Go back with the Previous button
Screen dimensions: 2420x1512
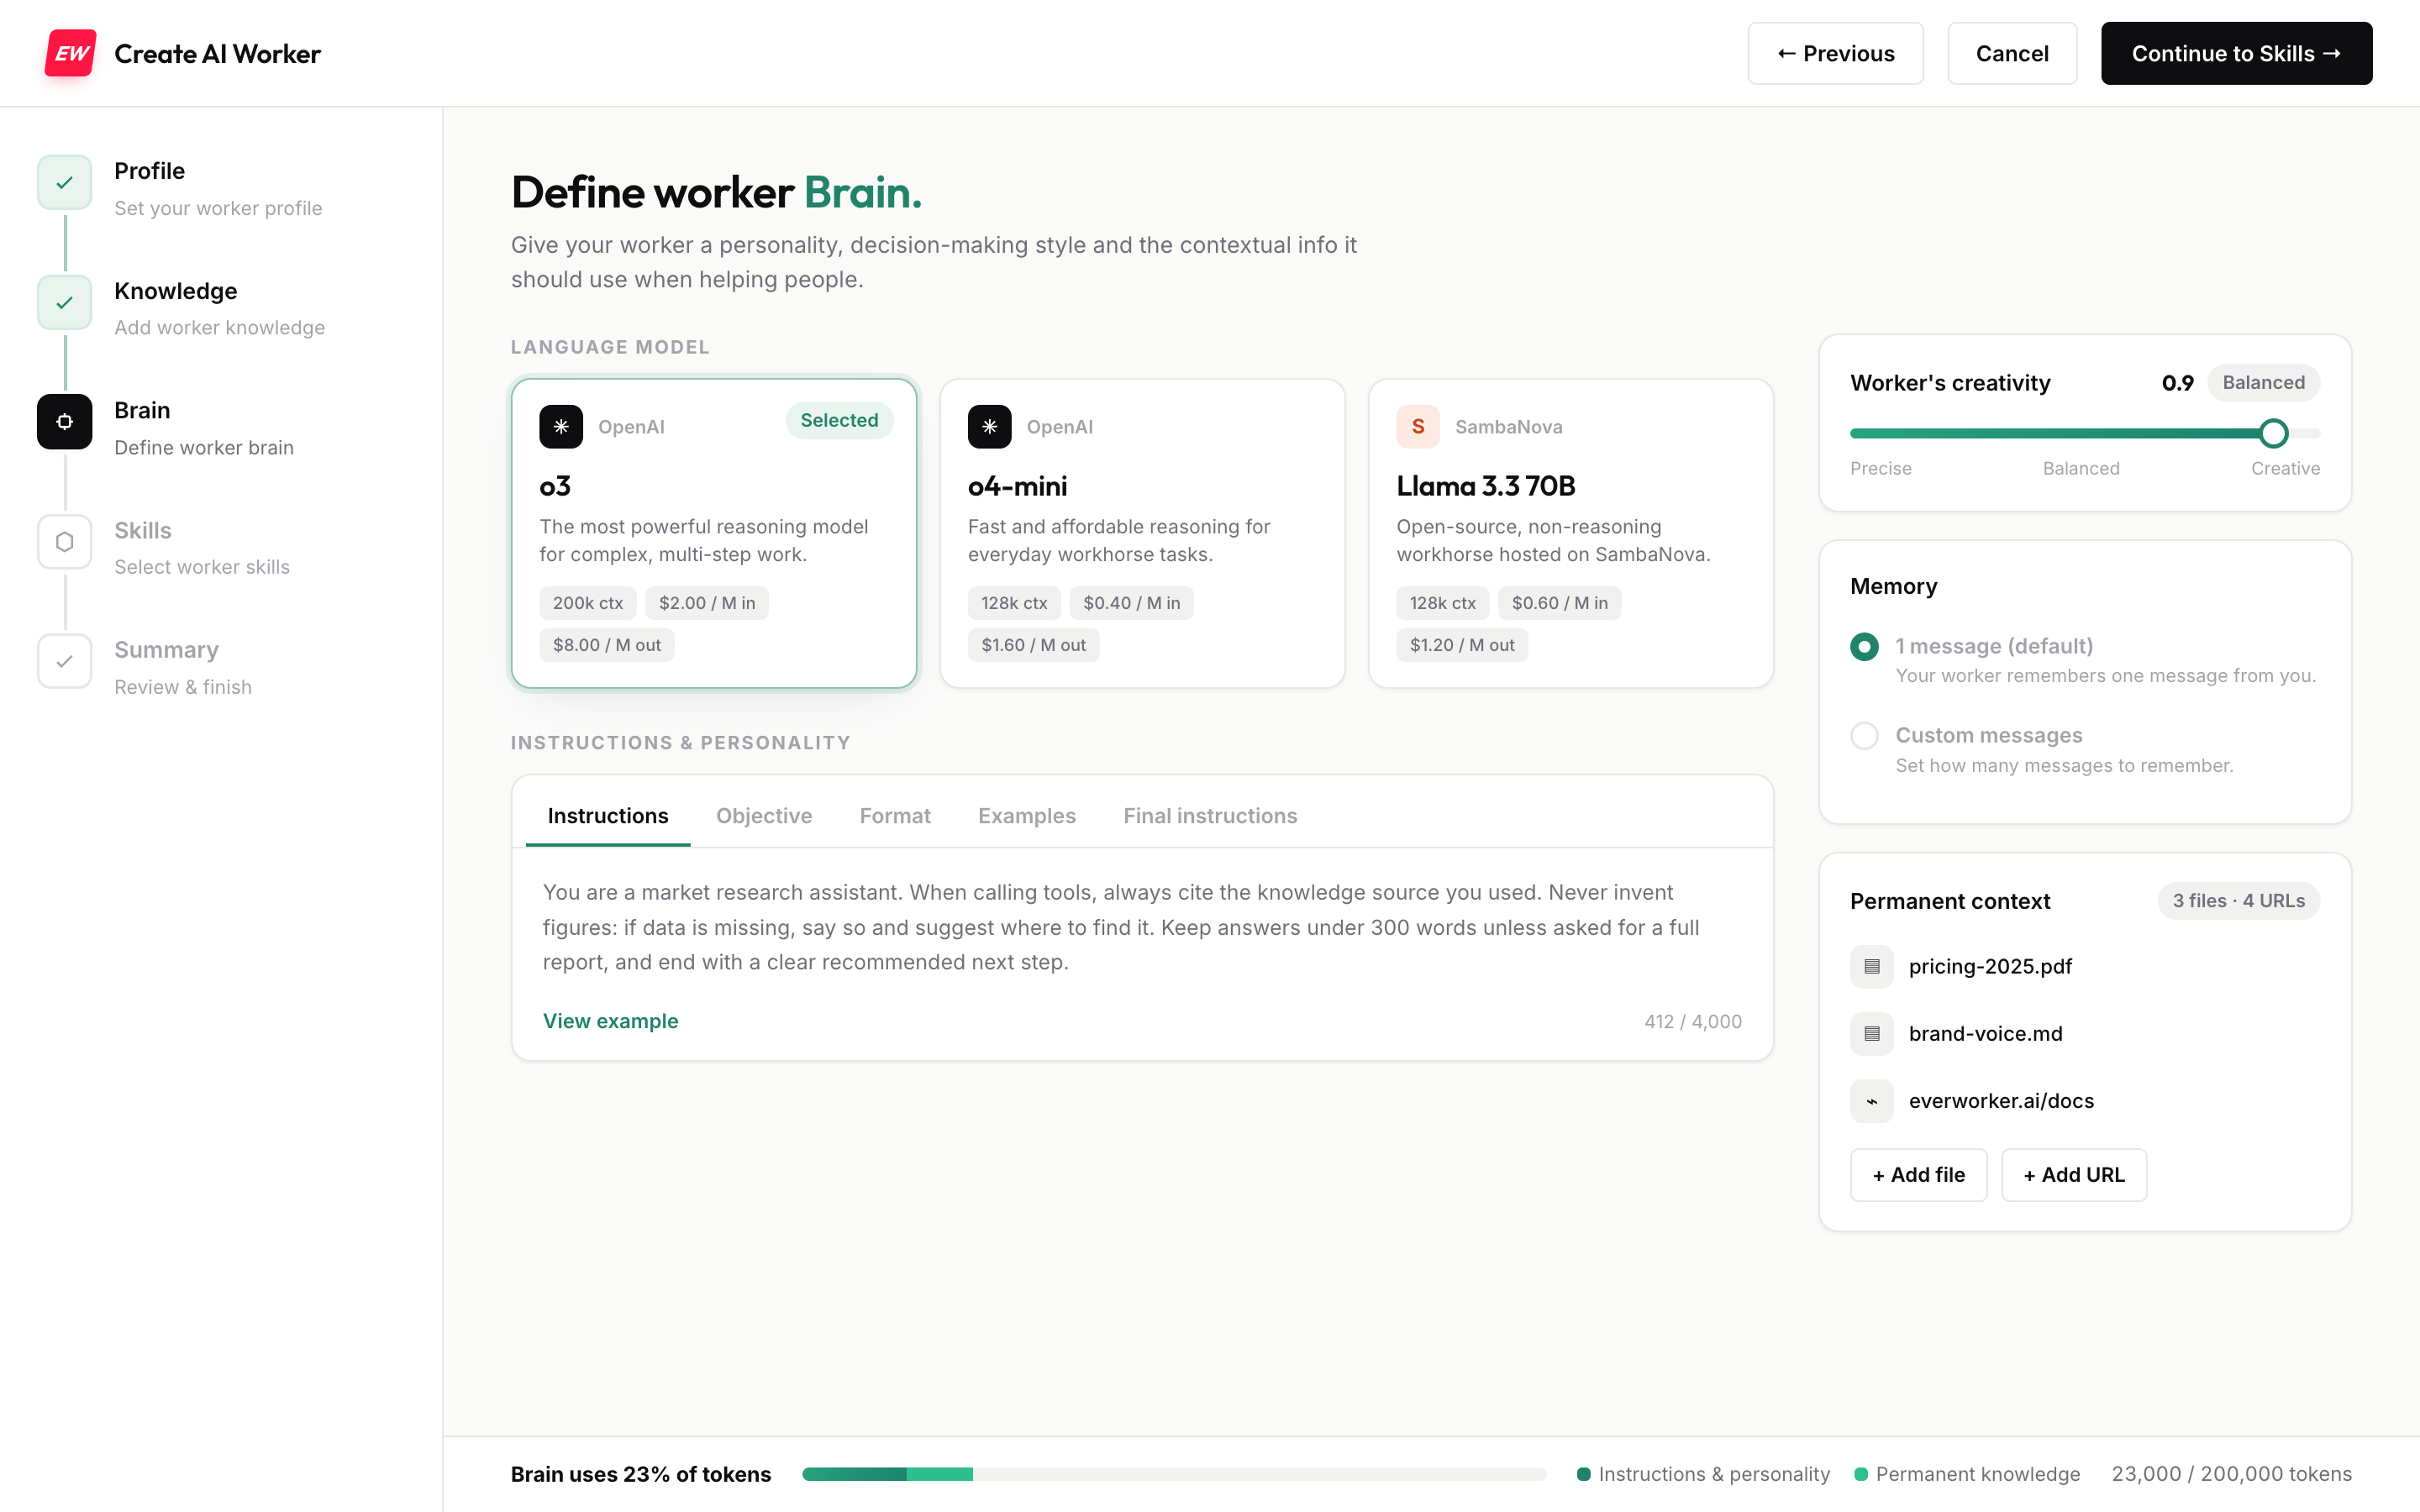(1835, 53)
